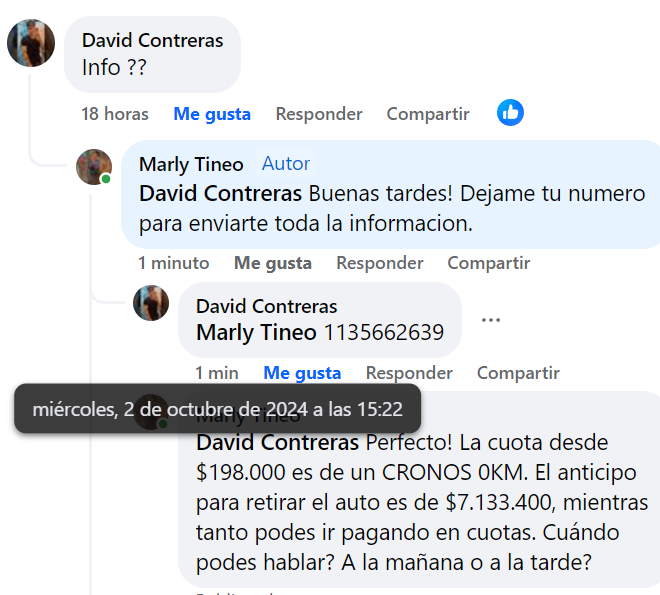The width and height of the screenshot is (660, 595).
Task: Open David Contreras's avatar on the Info comment
Action: tap(31, 43)
